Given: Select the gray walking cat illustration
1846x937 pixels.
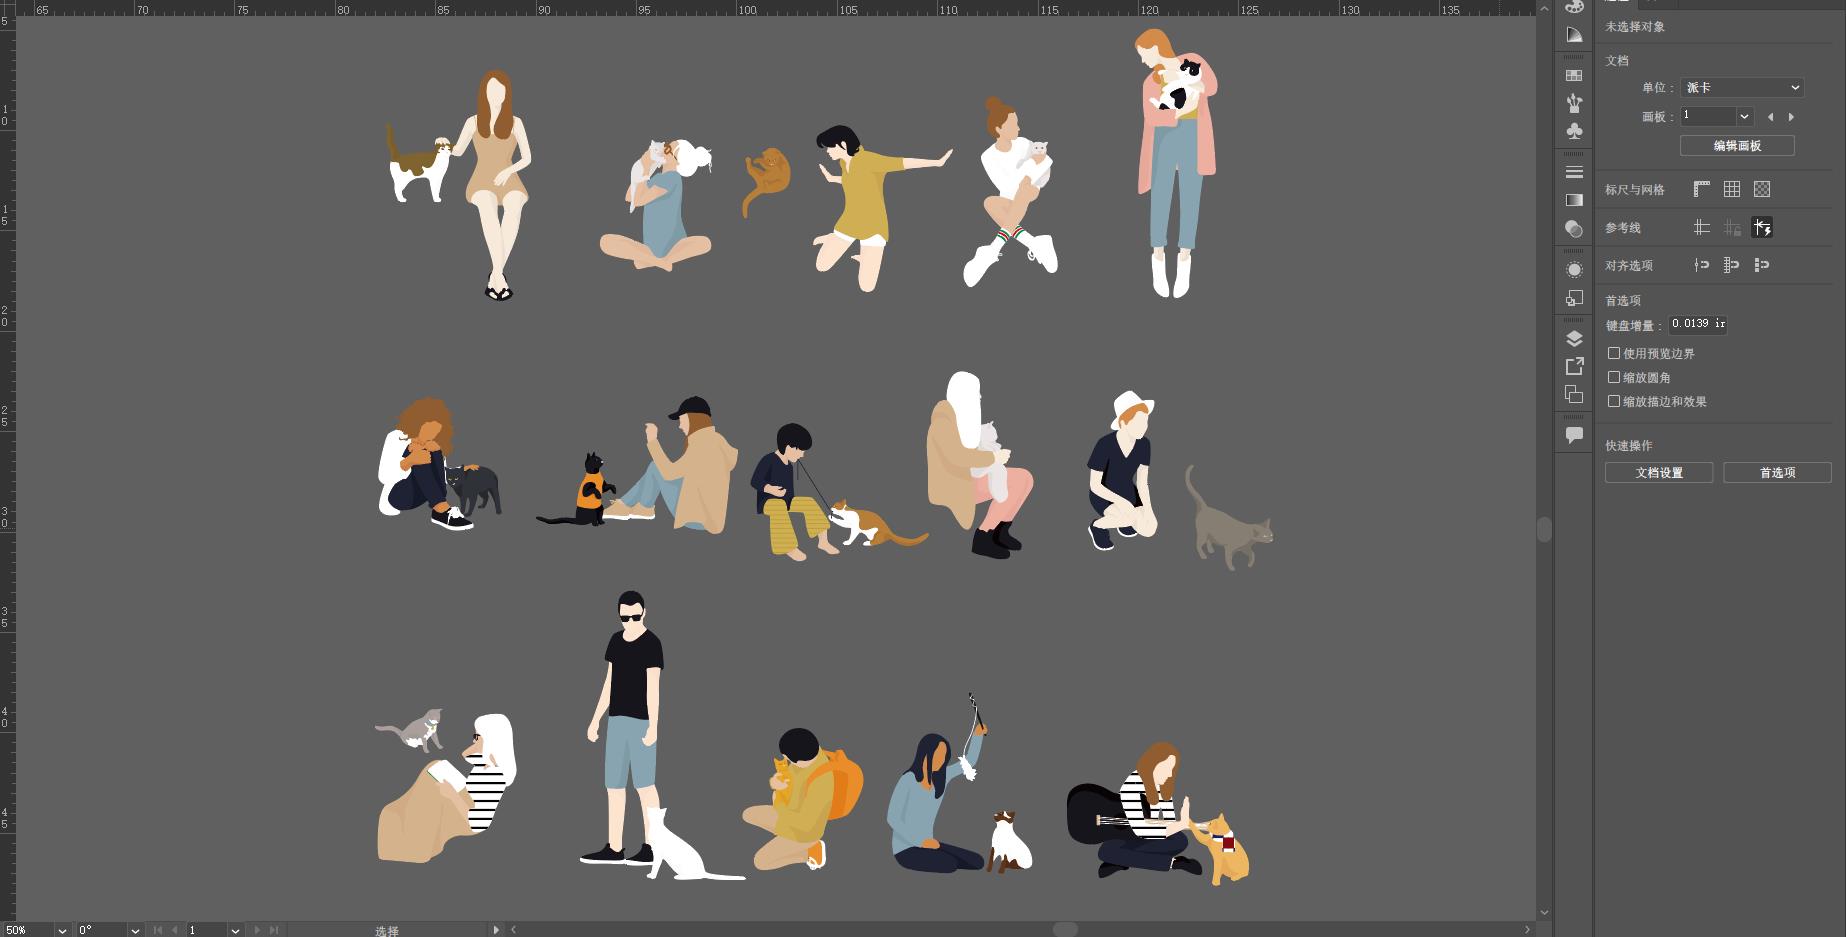Looking at the screenshot, I should (x=1229, y=518).
